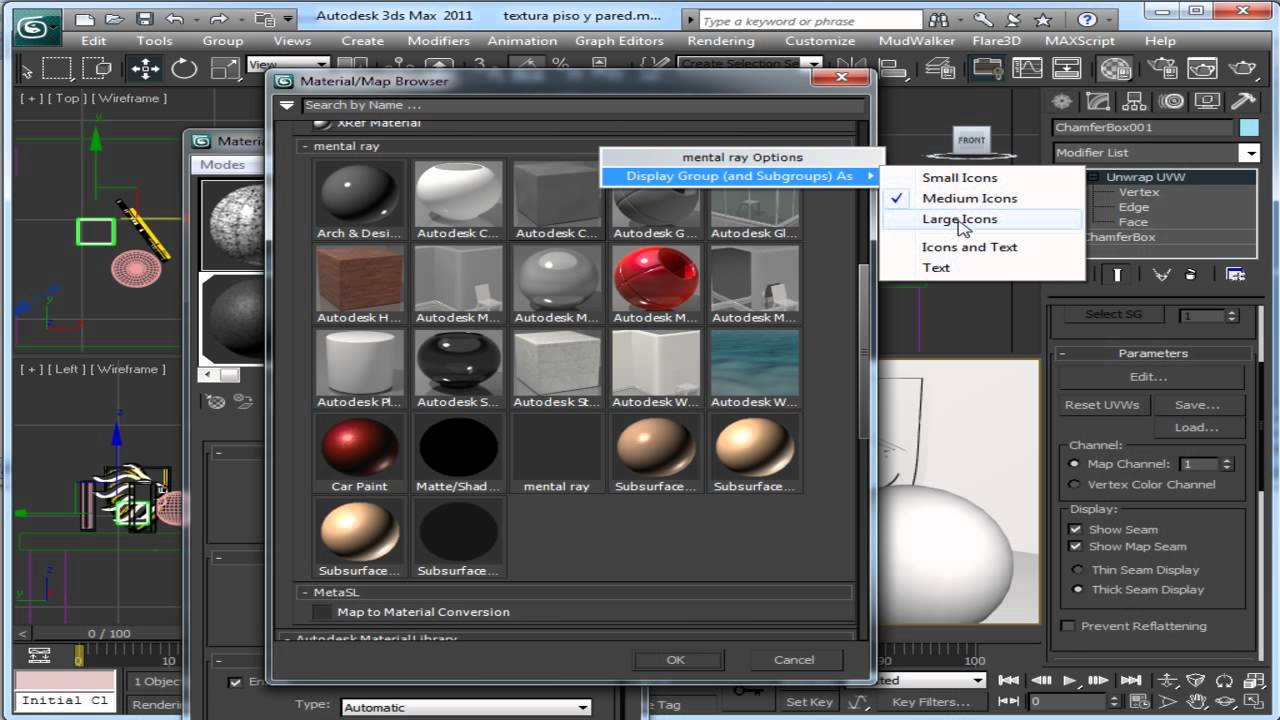Open the Hierarchy command panel tab
The width and height of the screenshot is (1280, 720).
tap(1134, 101)
